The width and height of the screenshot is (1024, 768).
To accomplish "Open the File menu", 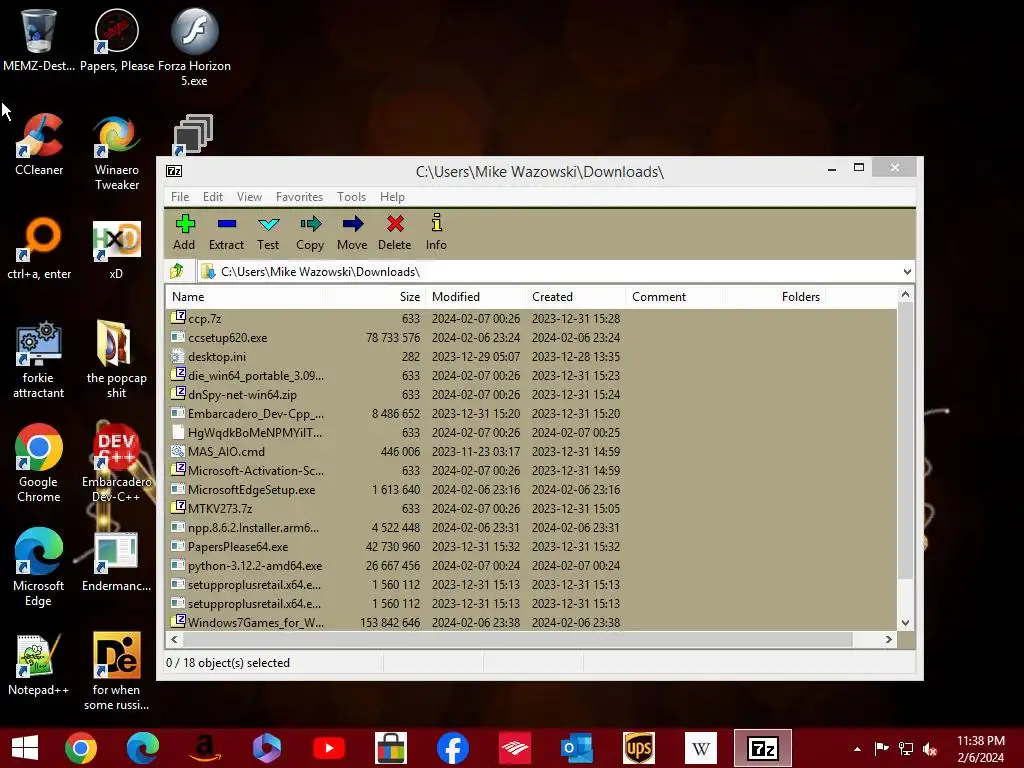I will 180,197.
